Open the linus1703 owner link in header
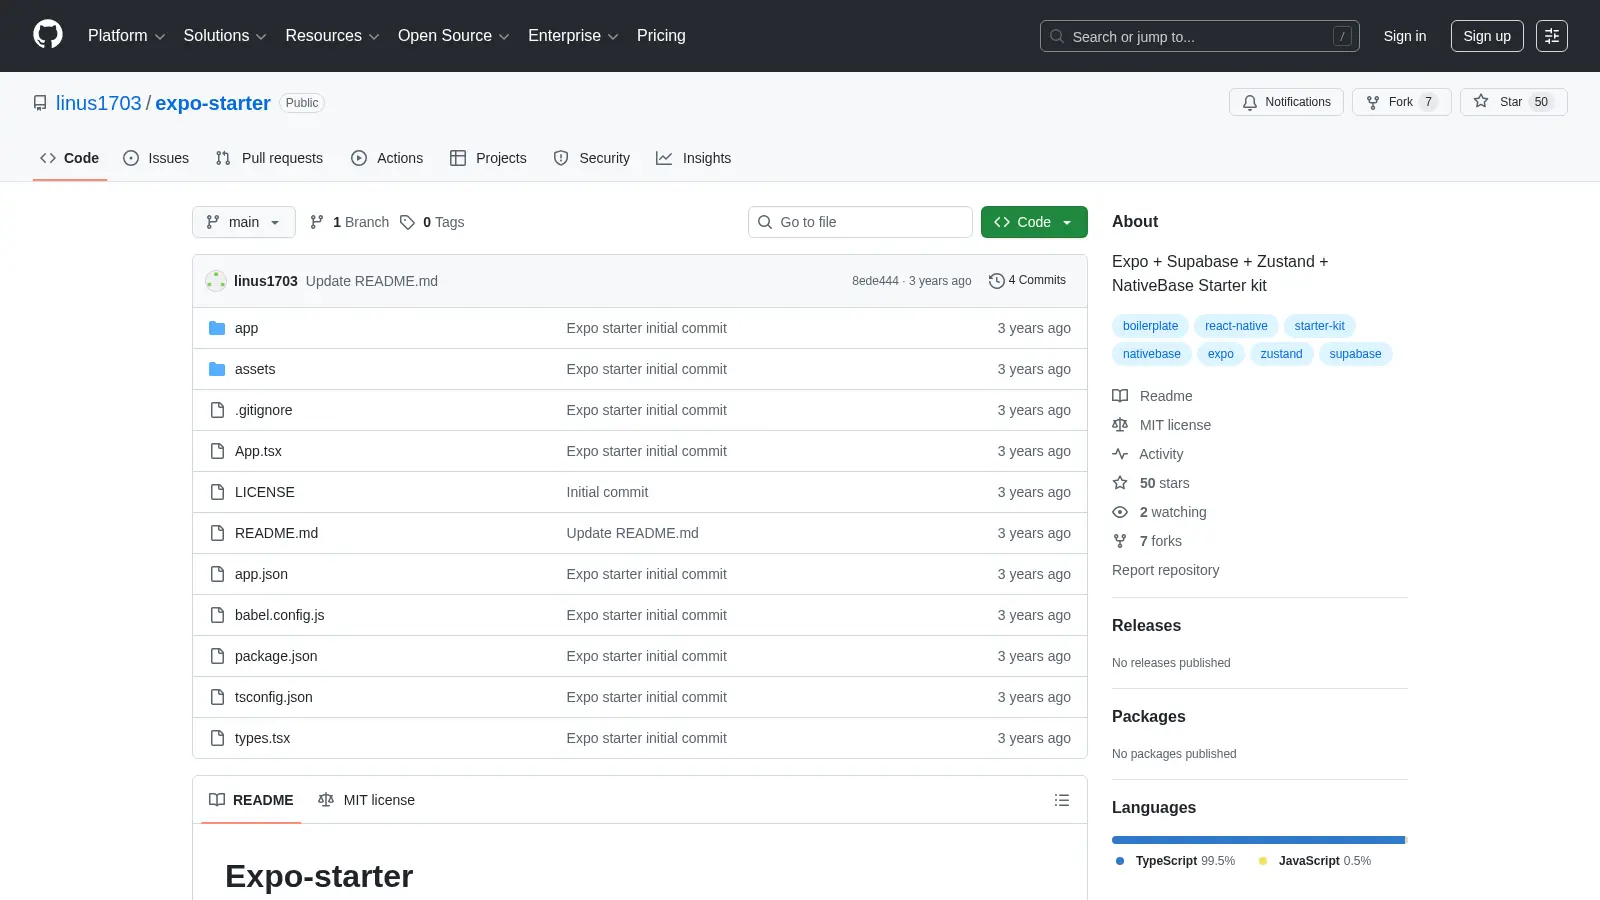The width and height of the screenshot is (1600, 900). tap(99, 103)
